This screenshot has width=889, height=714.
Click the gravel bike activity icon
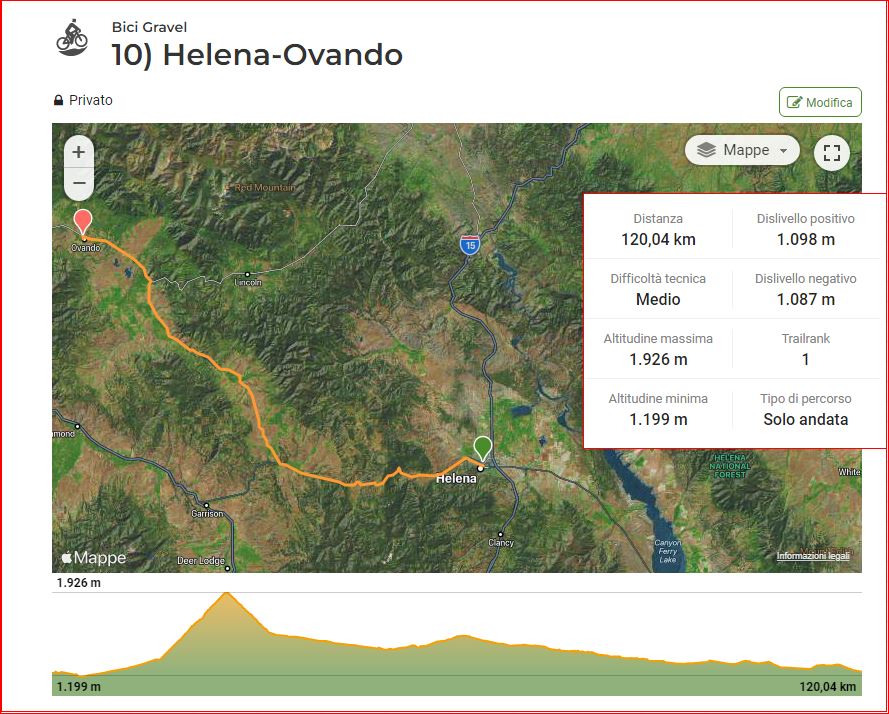(x=72, y=38)
